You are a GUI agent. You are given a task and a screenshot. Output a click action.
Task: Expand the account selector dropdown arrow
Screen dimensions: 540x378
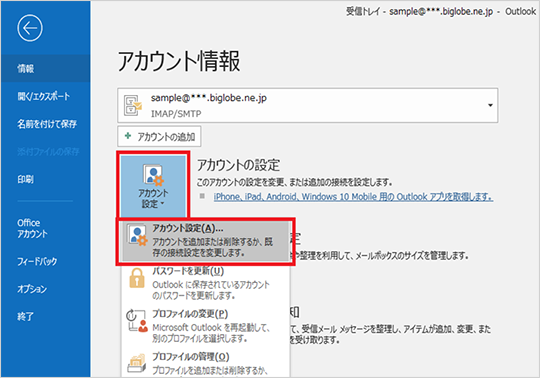490,105
